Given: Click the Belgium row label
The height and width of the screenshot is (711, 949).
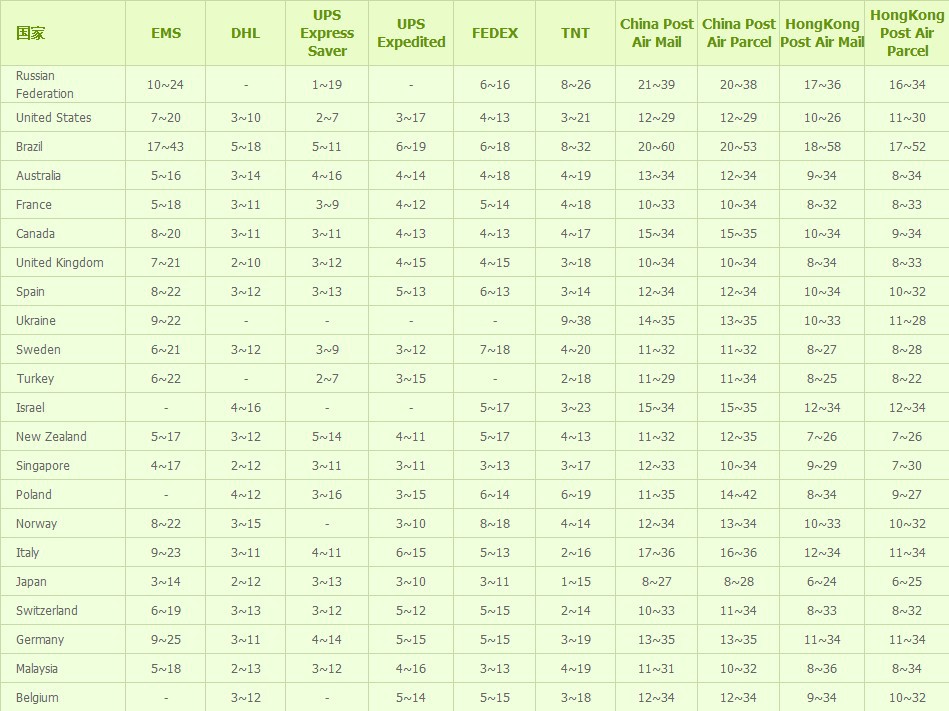Looking at the screenshot, I should 37,698.
